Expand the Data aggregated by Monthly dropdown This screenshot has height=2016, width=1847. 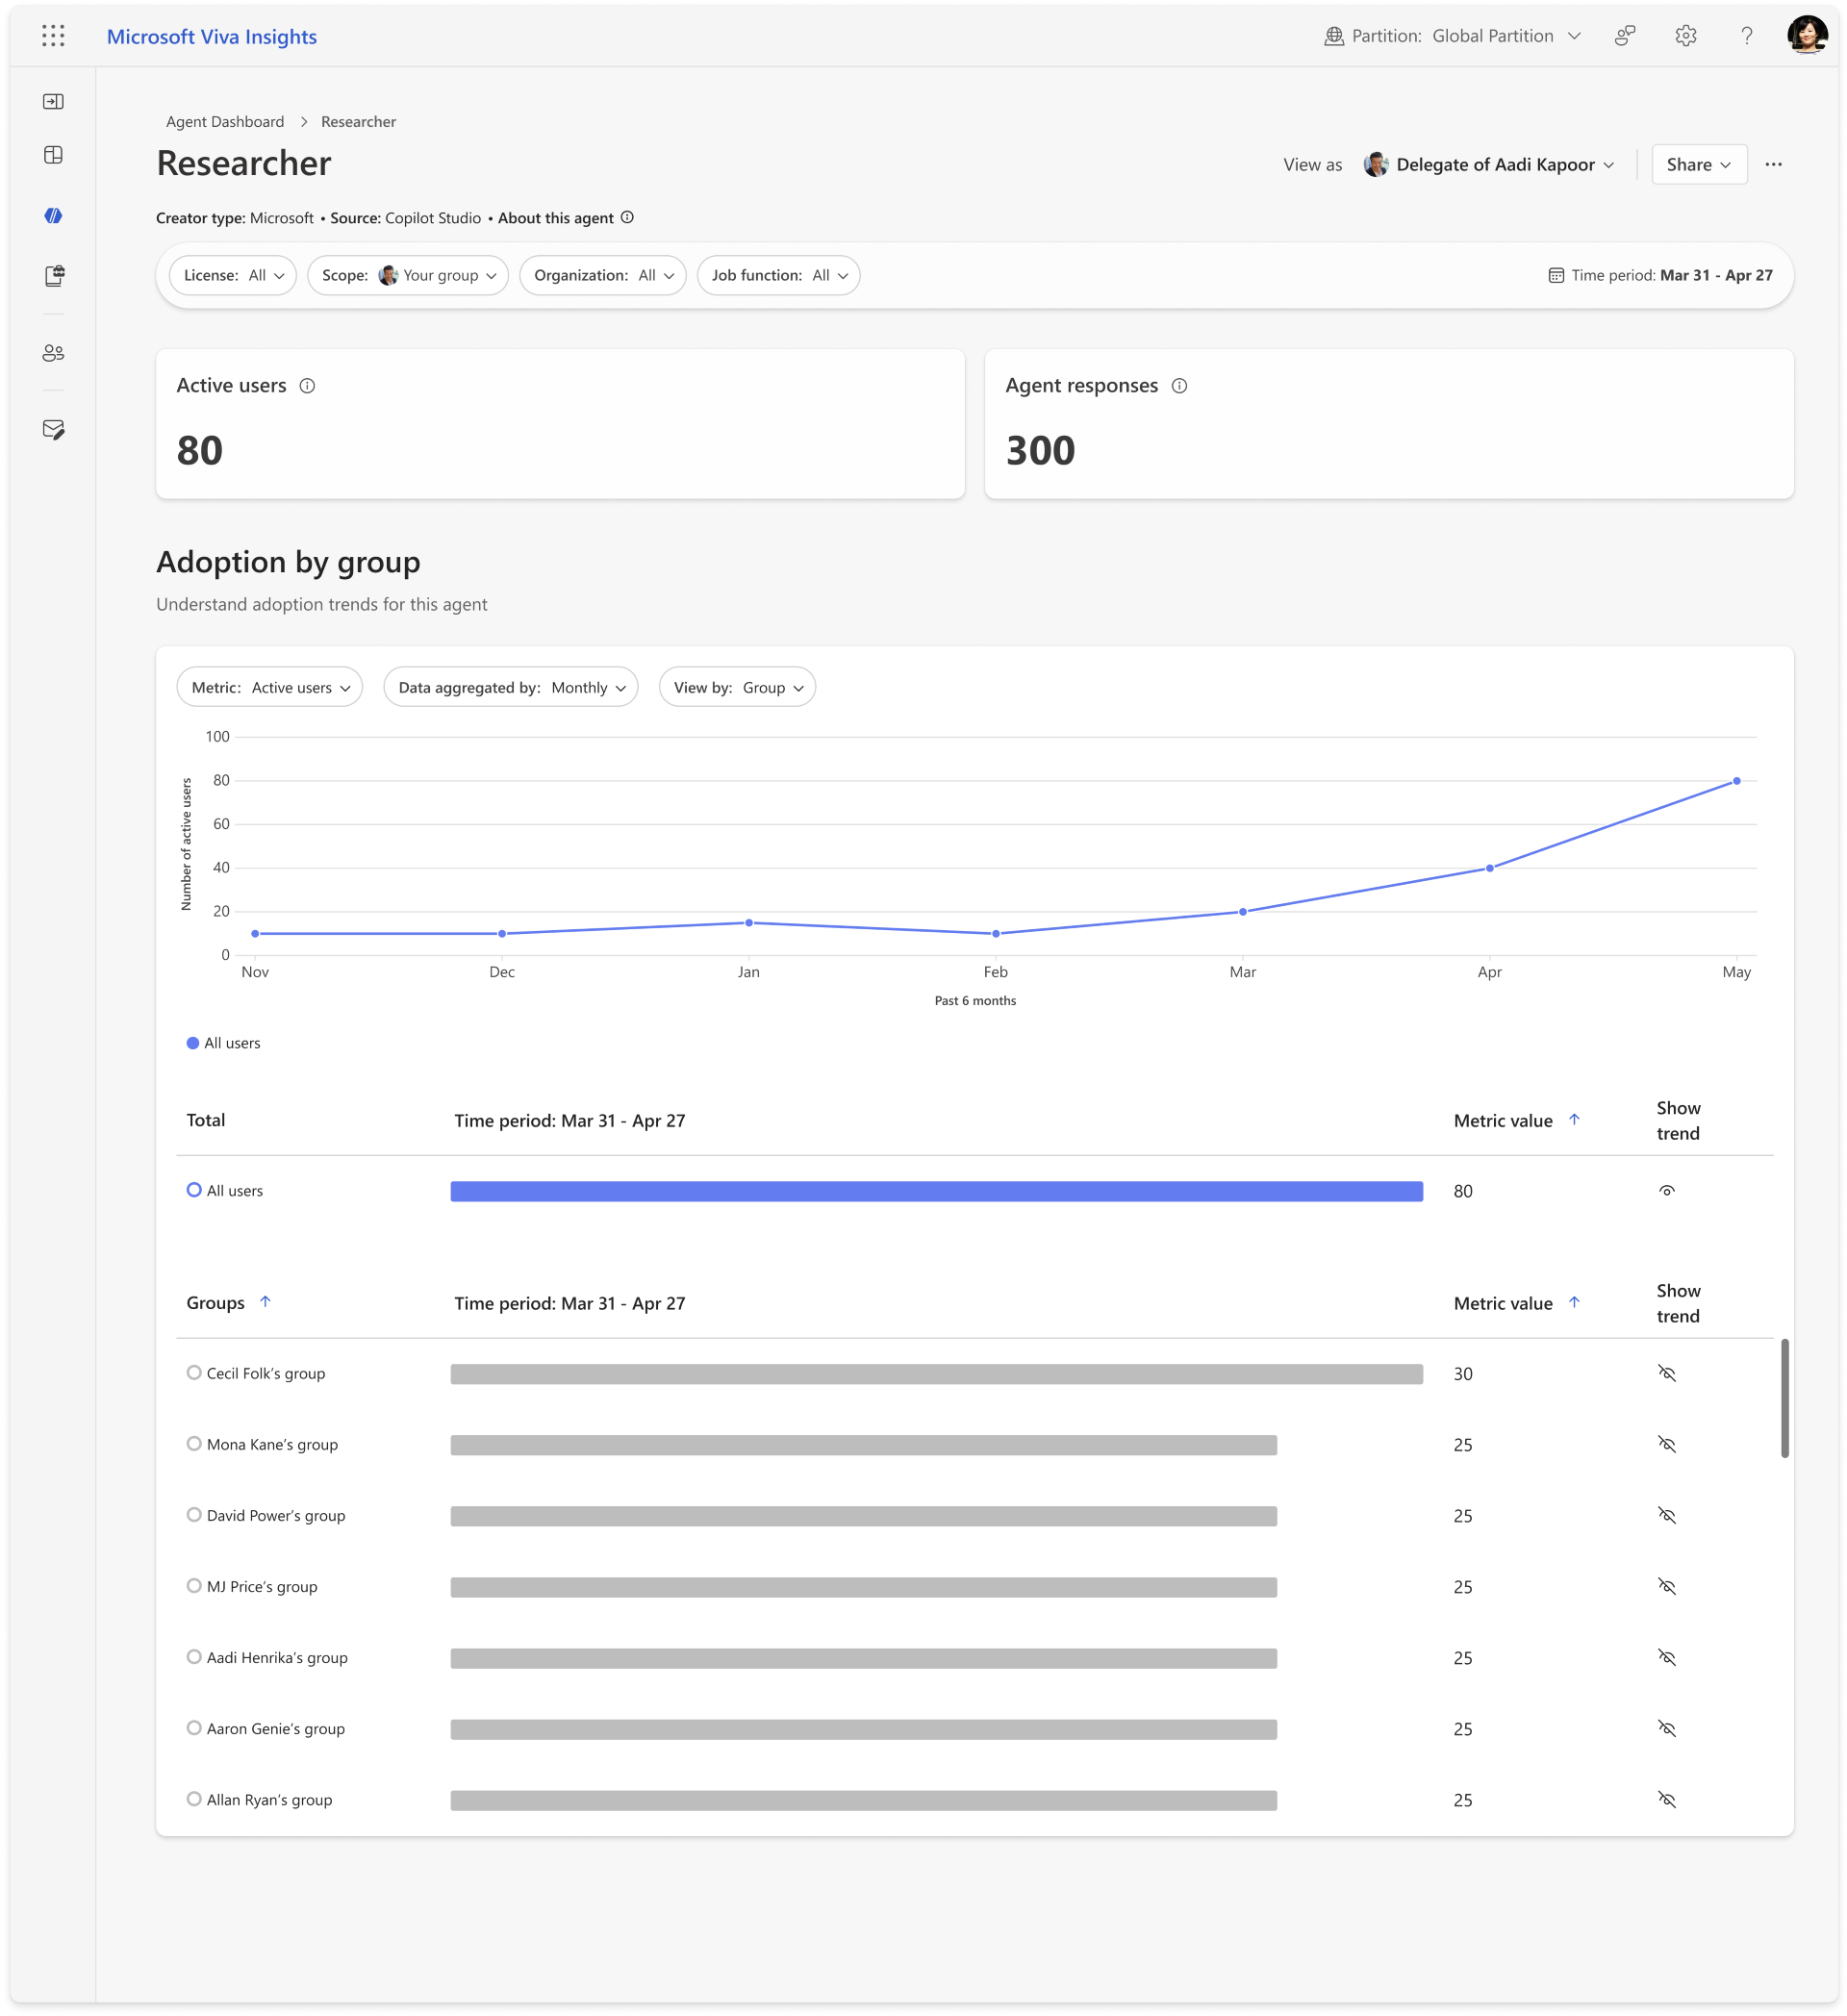[511, 687]
